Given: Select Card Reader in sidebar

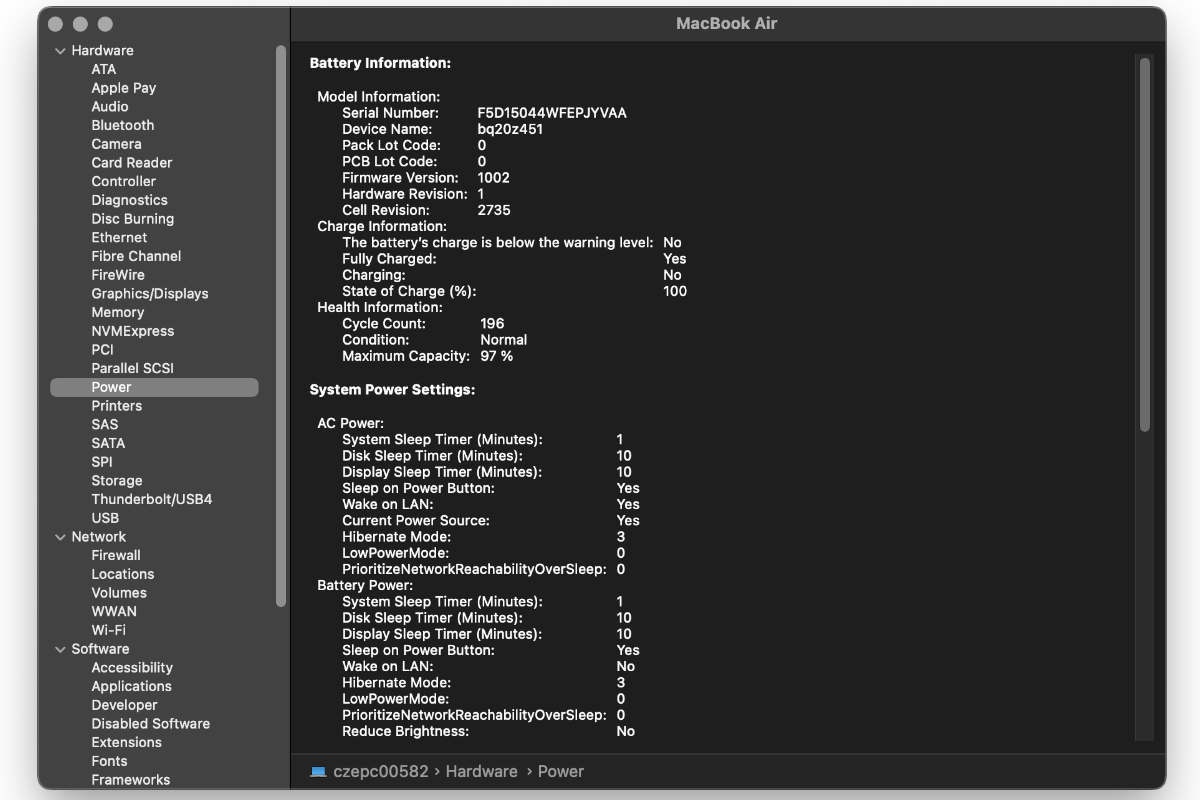Looking at the screenshot, I should (x=132, y=163).
